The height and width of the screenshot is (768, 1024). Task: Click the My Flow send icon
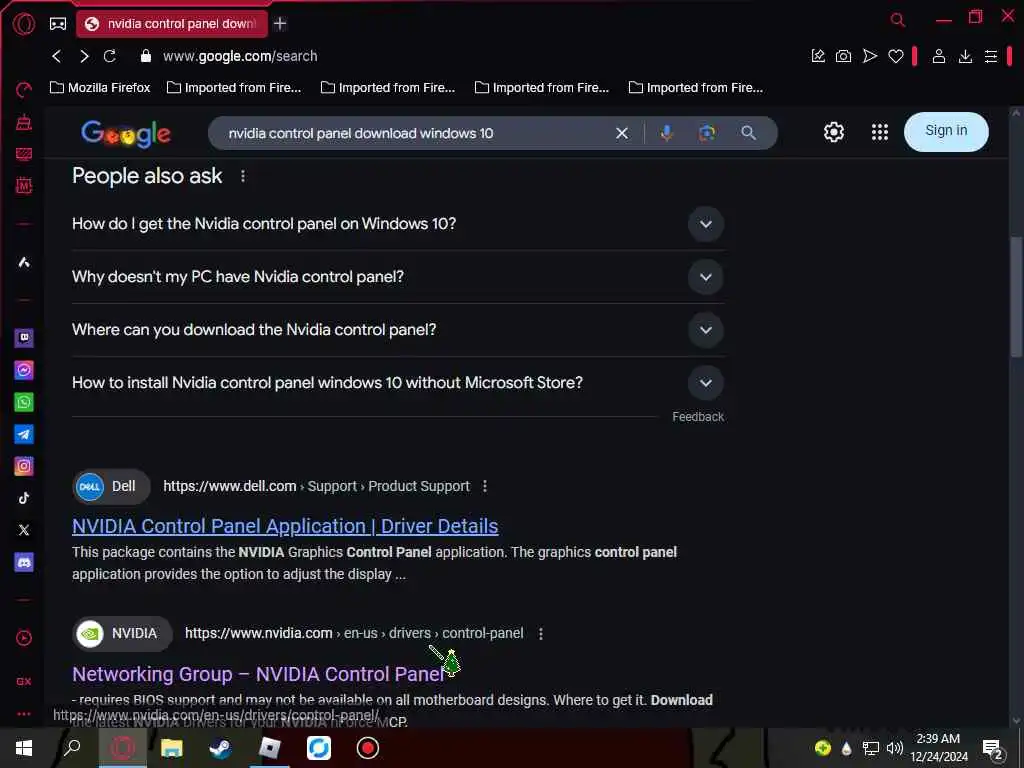870,56
